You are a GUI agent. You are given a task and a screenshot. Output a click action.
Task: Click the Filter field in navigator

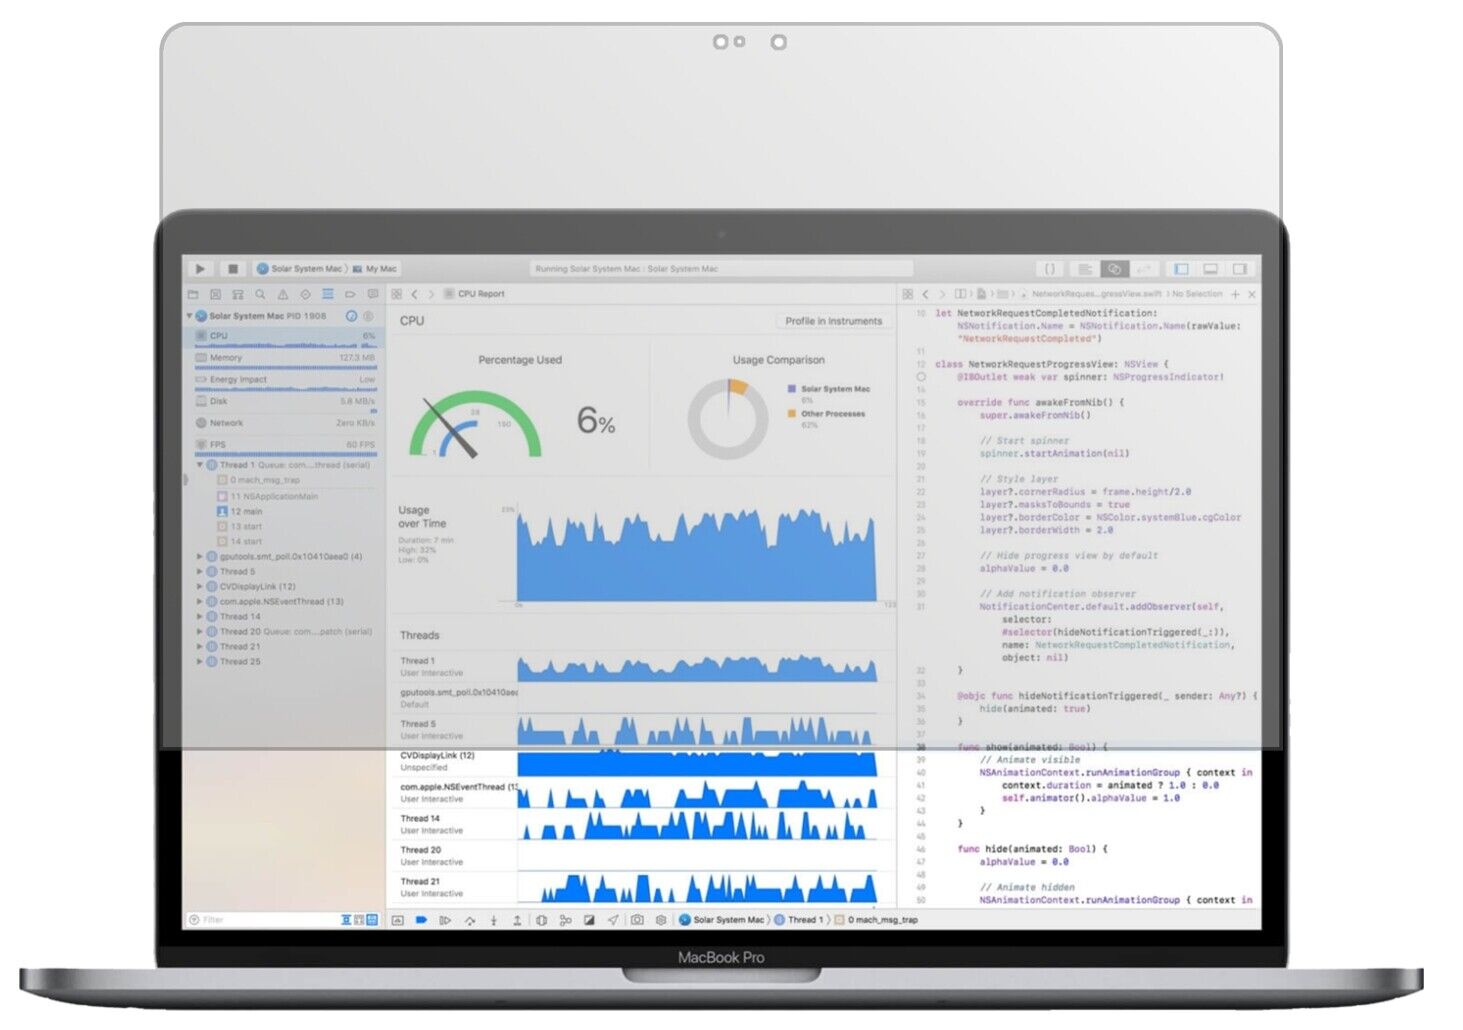260,920
